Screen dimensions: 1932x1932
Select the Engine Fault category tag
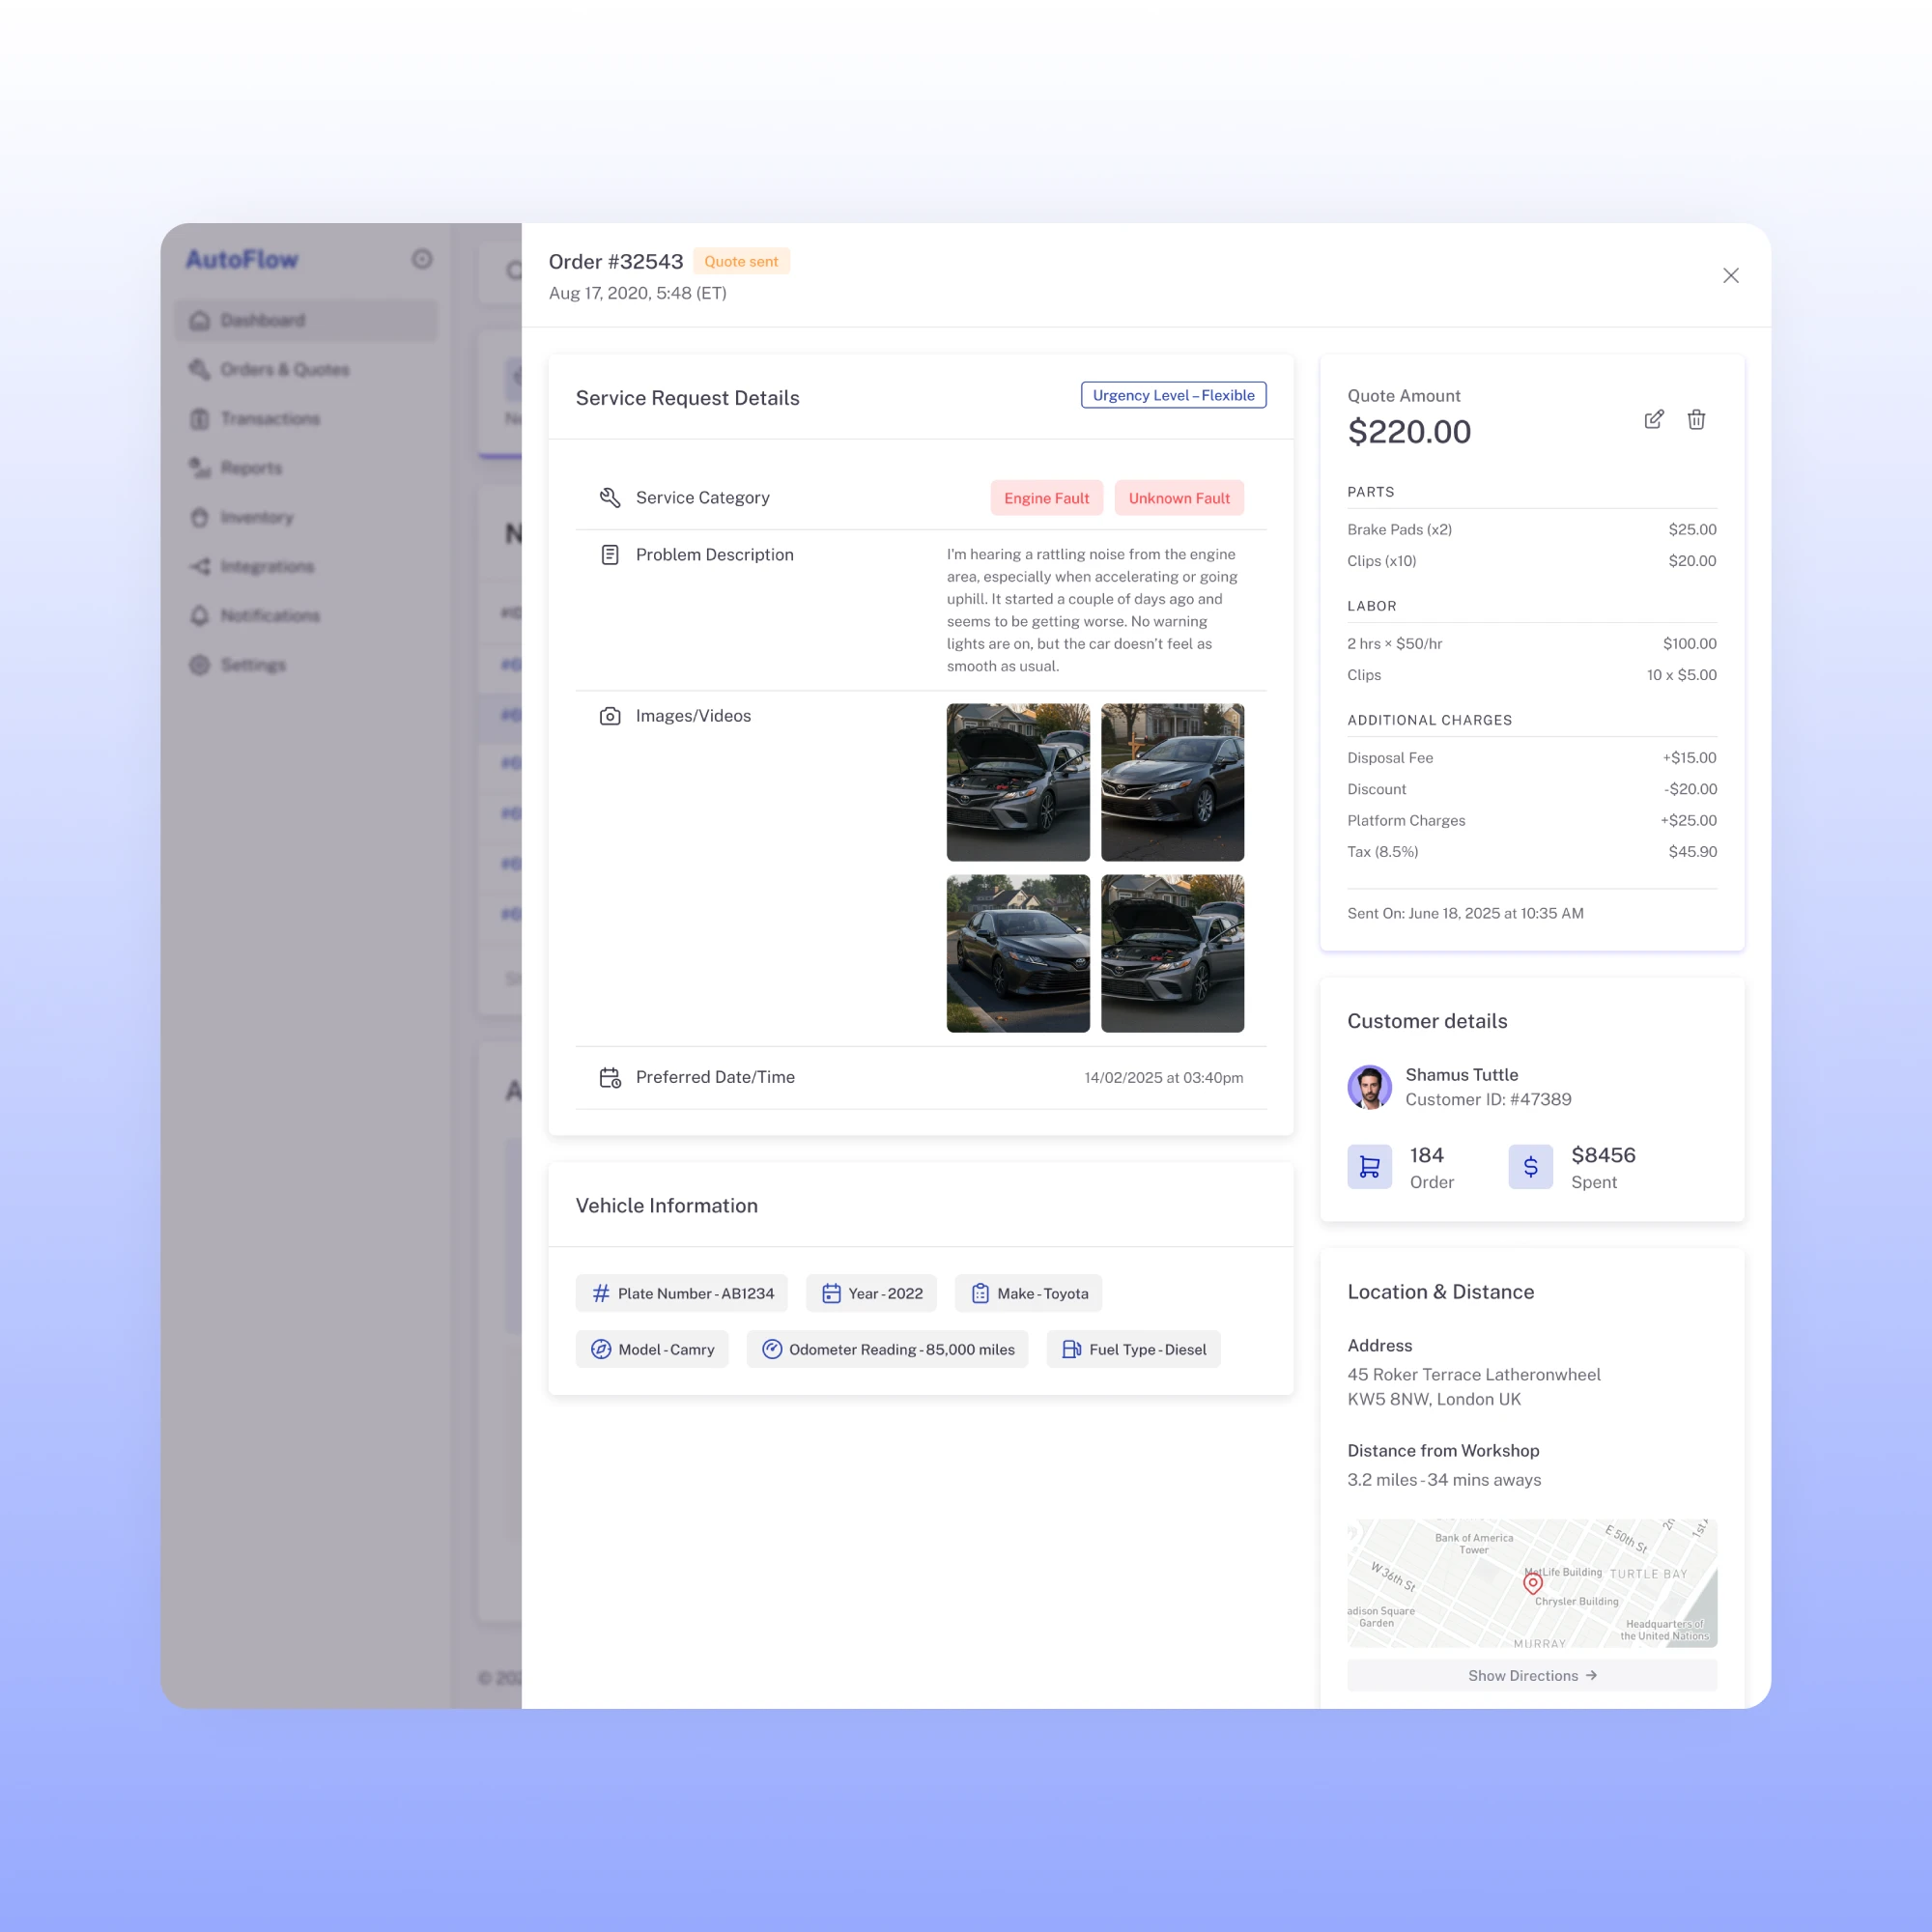tap(1046, 498)
